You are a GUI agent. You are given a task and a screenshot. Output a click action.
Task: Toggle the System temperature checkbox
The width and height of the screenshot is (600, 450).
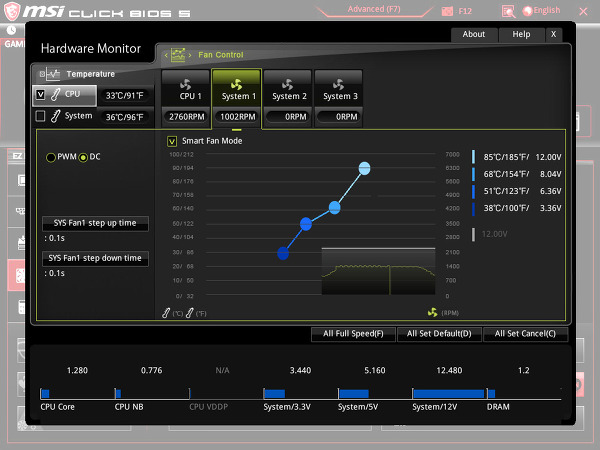pos(40,116)
